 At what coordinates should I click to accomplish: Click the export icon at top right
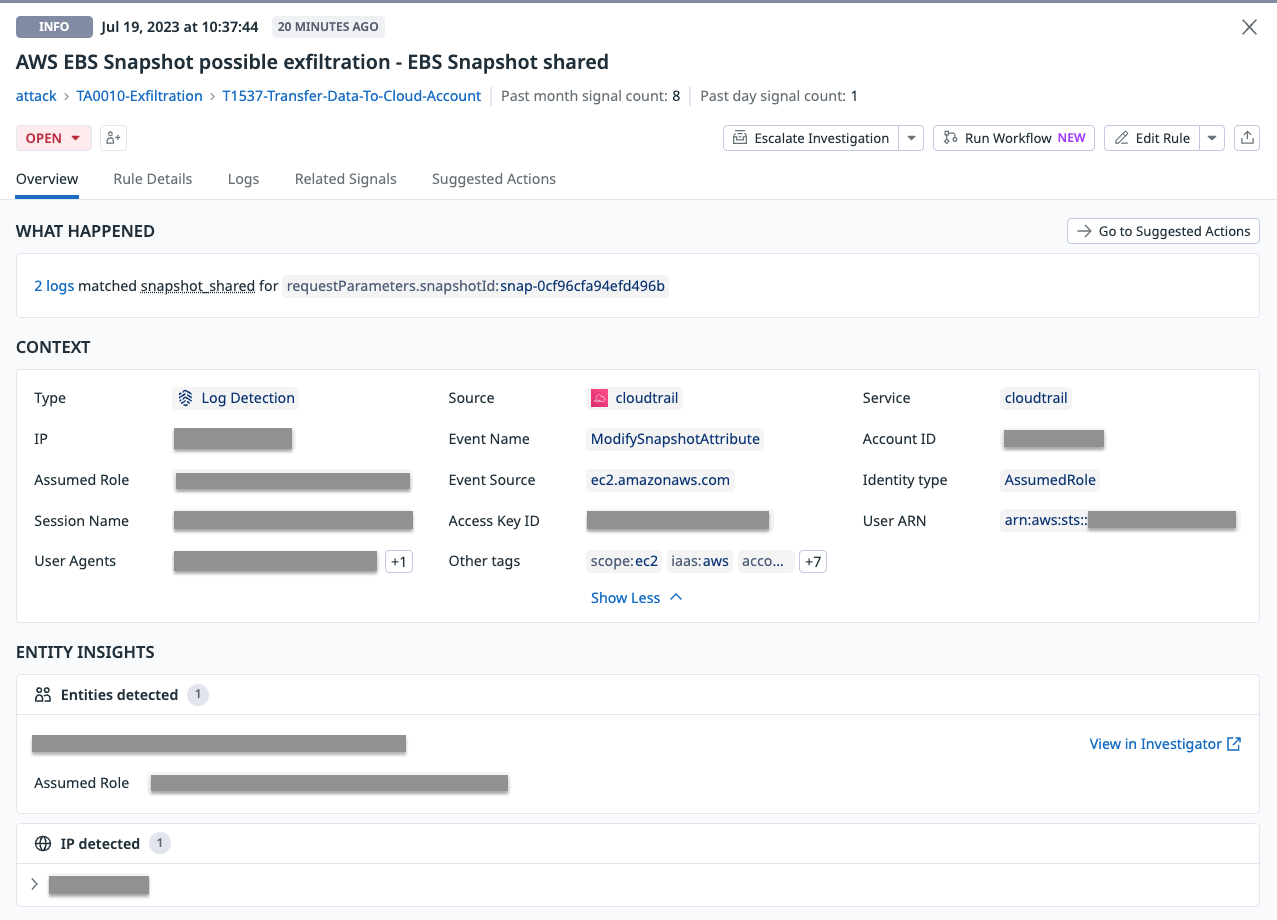1246,137
